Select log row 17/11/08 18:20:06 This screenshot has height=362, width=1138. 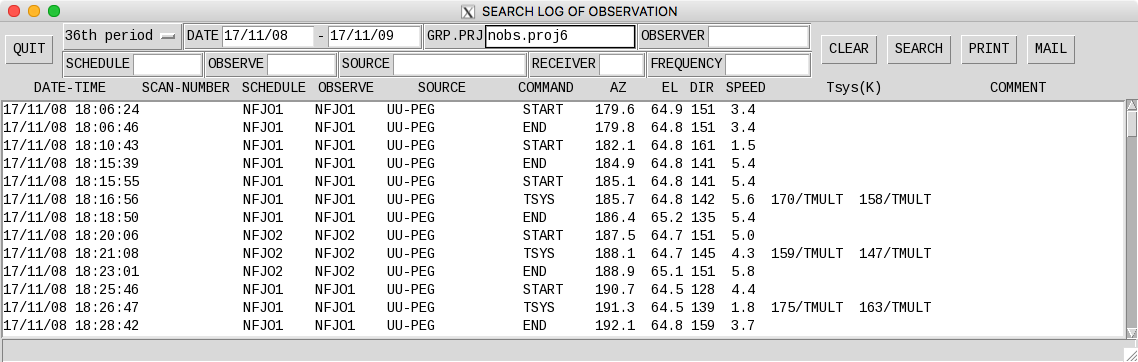click(563, 236)
